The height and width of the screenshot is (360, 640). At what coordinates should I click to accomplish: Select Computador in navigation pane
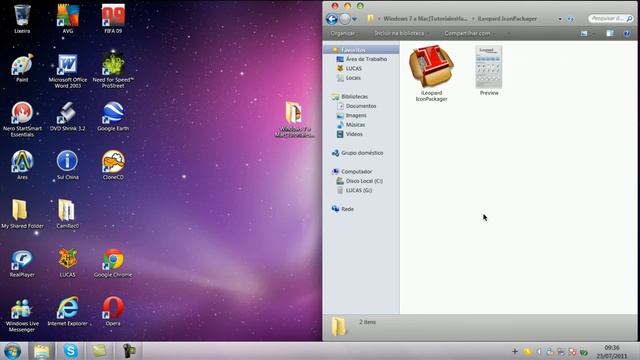coord(356,172)
